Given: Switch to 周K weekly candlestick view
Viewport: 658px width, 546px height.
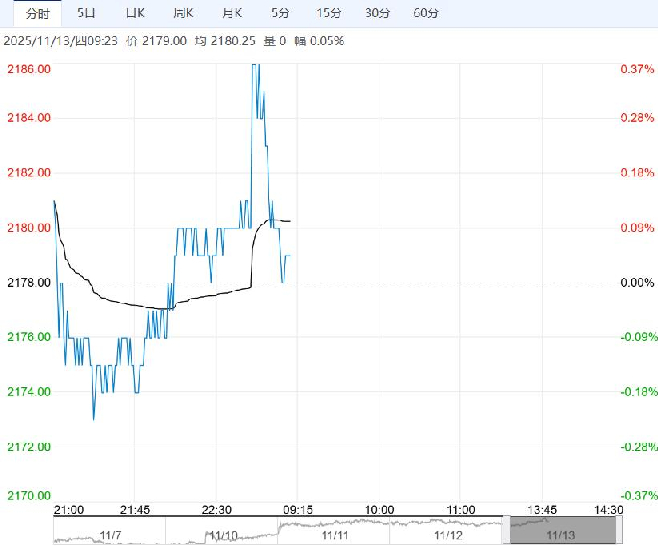Looking at the screenshot, I should 182,13.
